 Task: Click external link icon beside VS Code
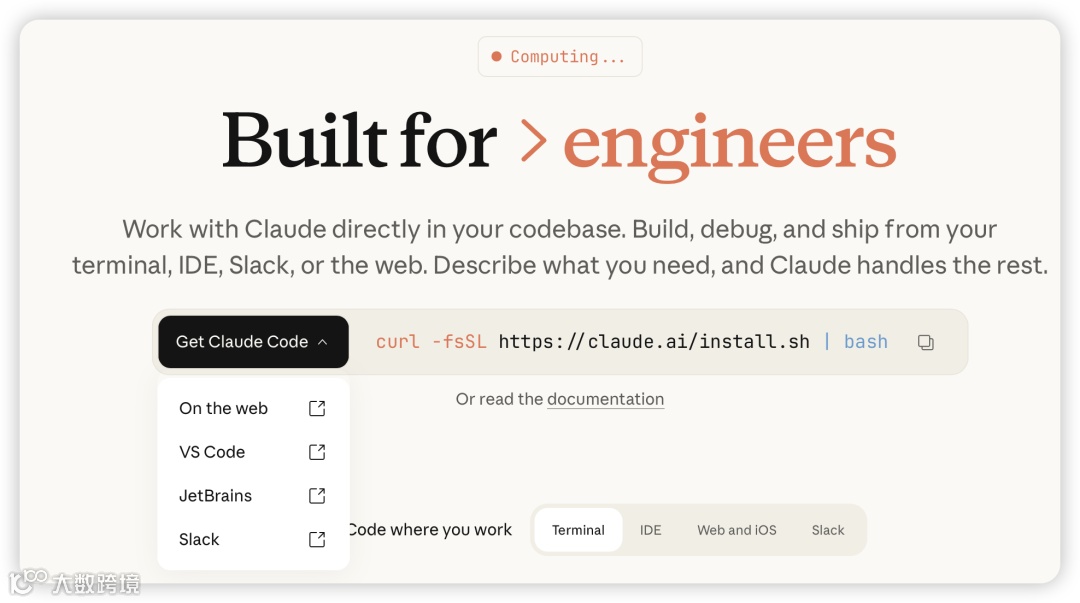click(317, 452)
